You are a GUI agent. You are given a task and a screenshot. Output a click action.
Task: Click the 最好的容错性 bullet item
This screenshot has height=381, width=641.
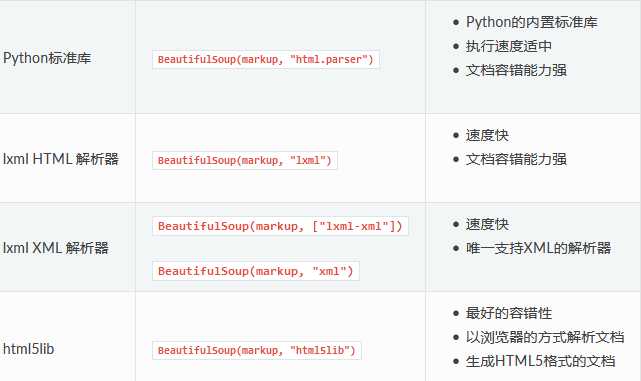[509, 313]
